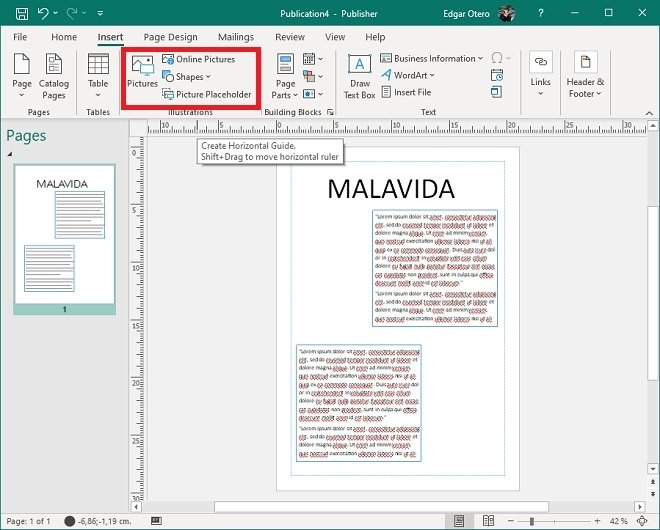Collapse the ribbon with the chevron
This screenshot has height=530, width=660.
[x=649, y=113]
